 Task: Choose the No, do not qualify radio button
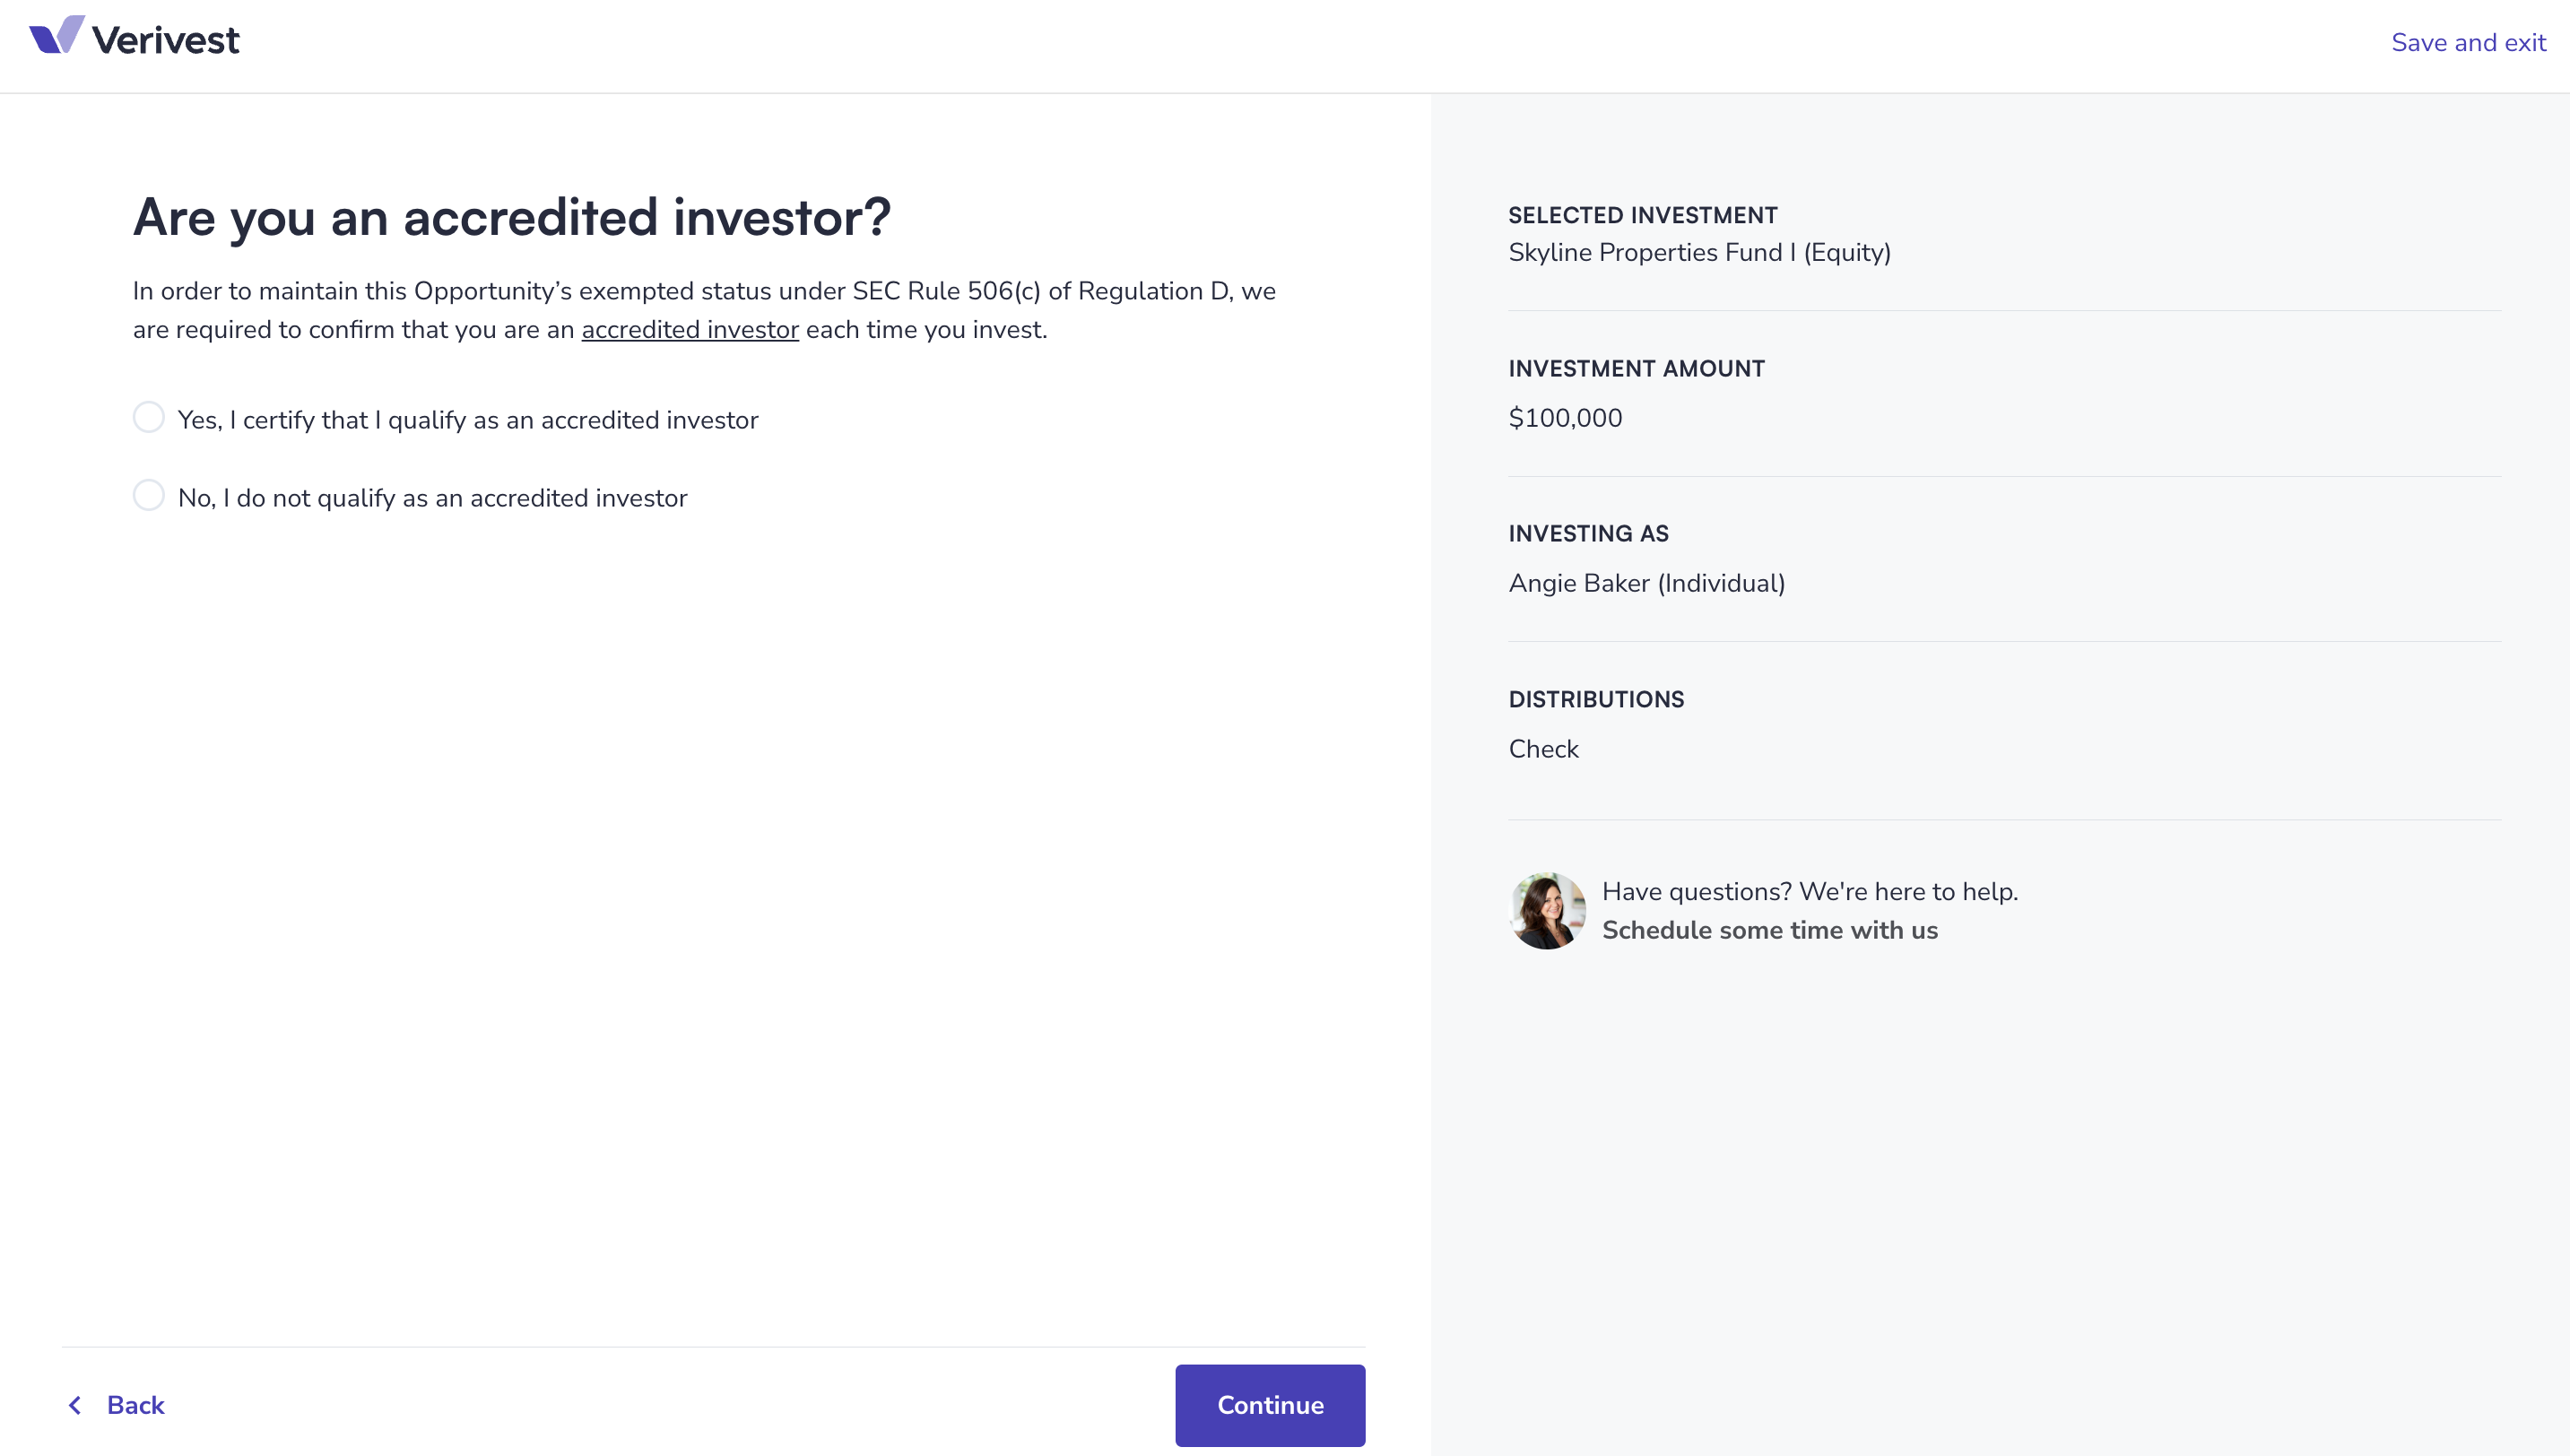149,495
